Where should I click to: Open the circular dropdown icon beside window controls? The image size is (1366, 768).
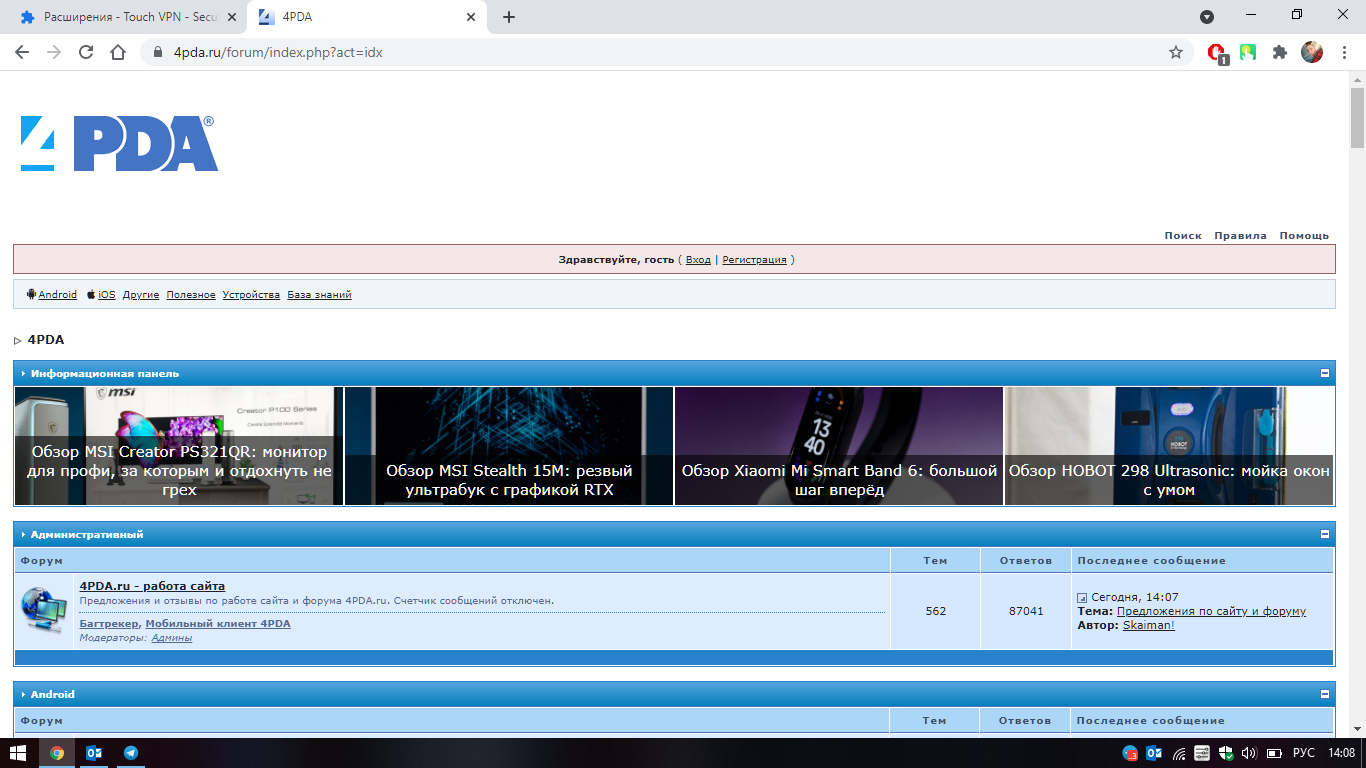[1207, 16]
